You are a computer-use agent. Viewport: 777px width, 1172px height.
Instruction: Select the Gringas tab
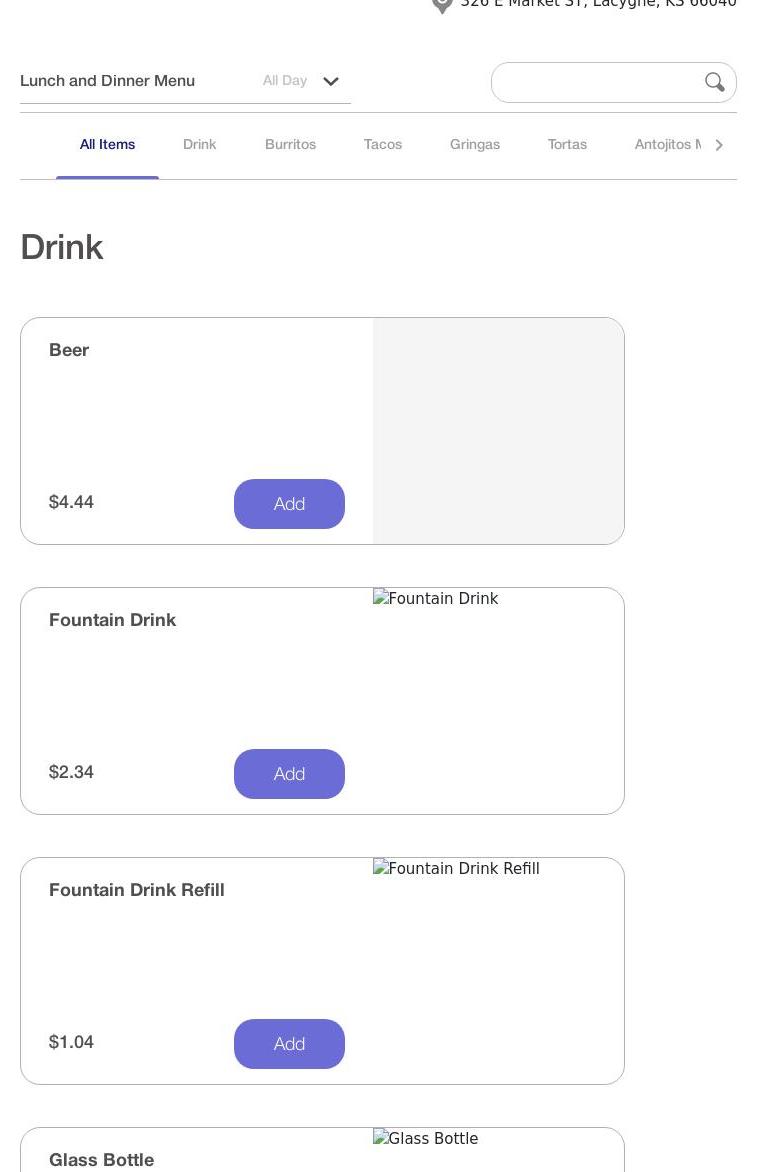(x=475, y=145)
